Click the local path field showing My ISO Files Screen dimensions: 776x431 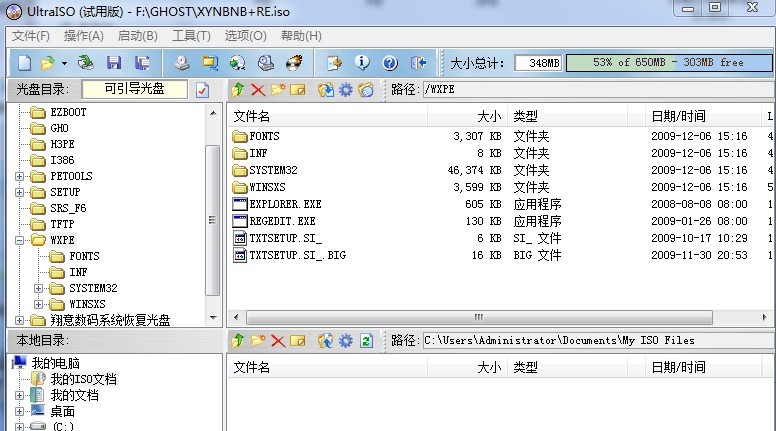click(x=599, y=340)
